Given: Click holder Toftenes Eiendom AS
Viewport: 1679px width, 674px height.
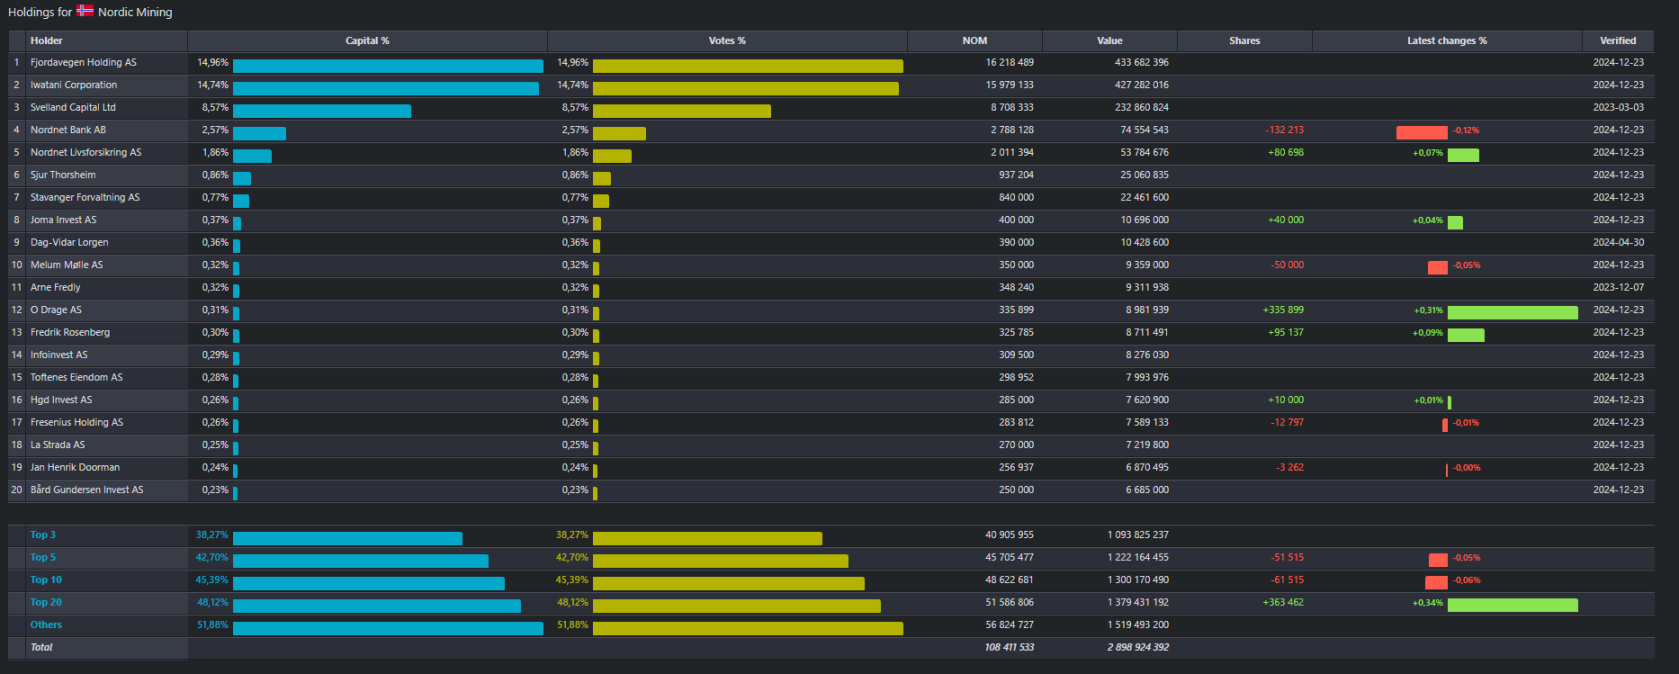Looking at the screenshot, I should (x=76, y=377).
